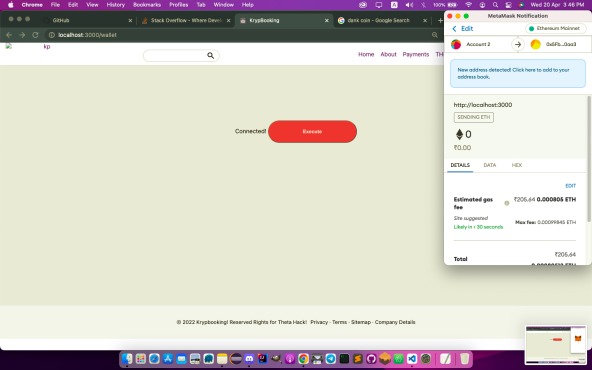Select the DATA tab in MetaMask

pos(490,165)
